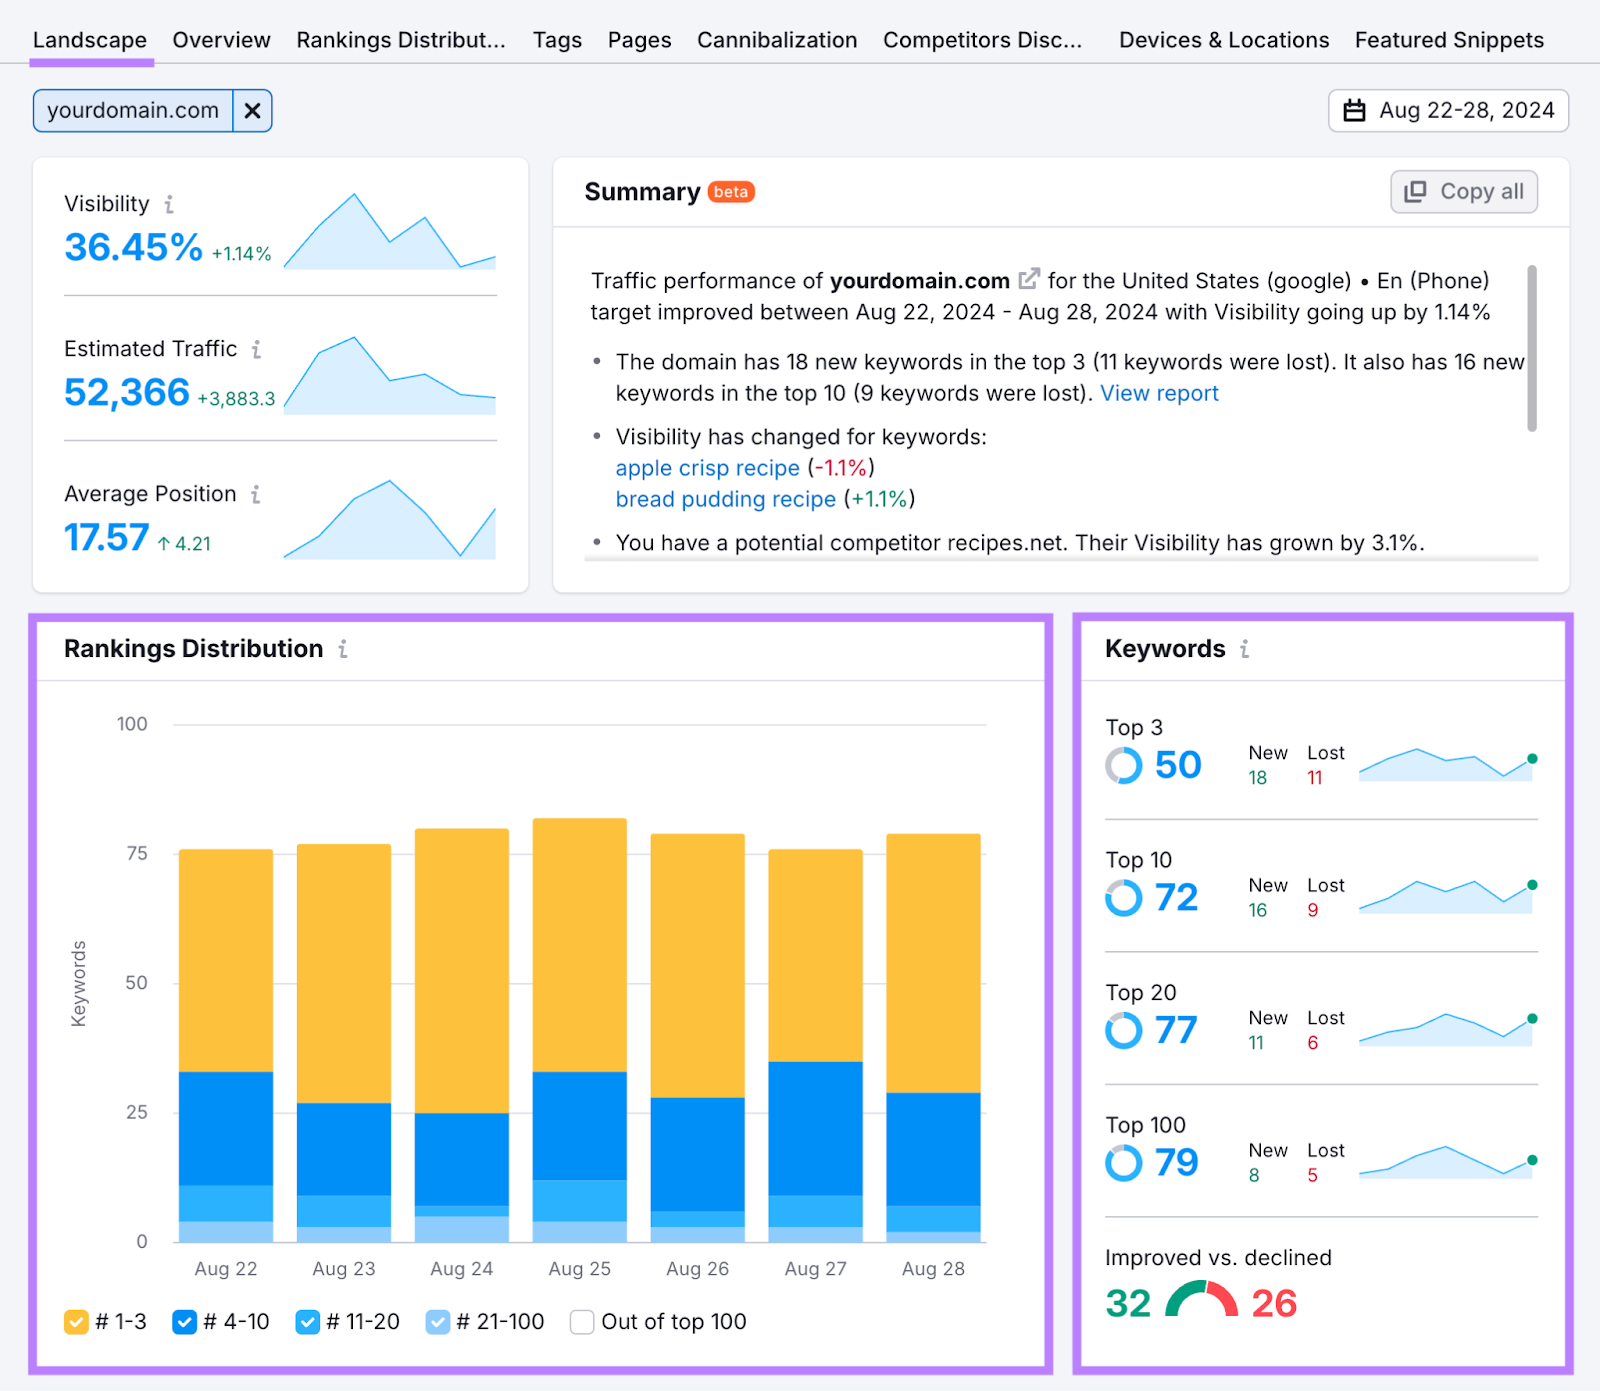The height and width of the screenshot is (1391, 1600).
Task: Disable the # 4-10 keywords checkbox
Action: (x=184, y=1321)
